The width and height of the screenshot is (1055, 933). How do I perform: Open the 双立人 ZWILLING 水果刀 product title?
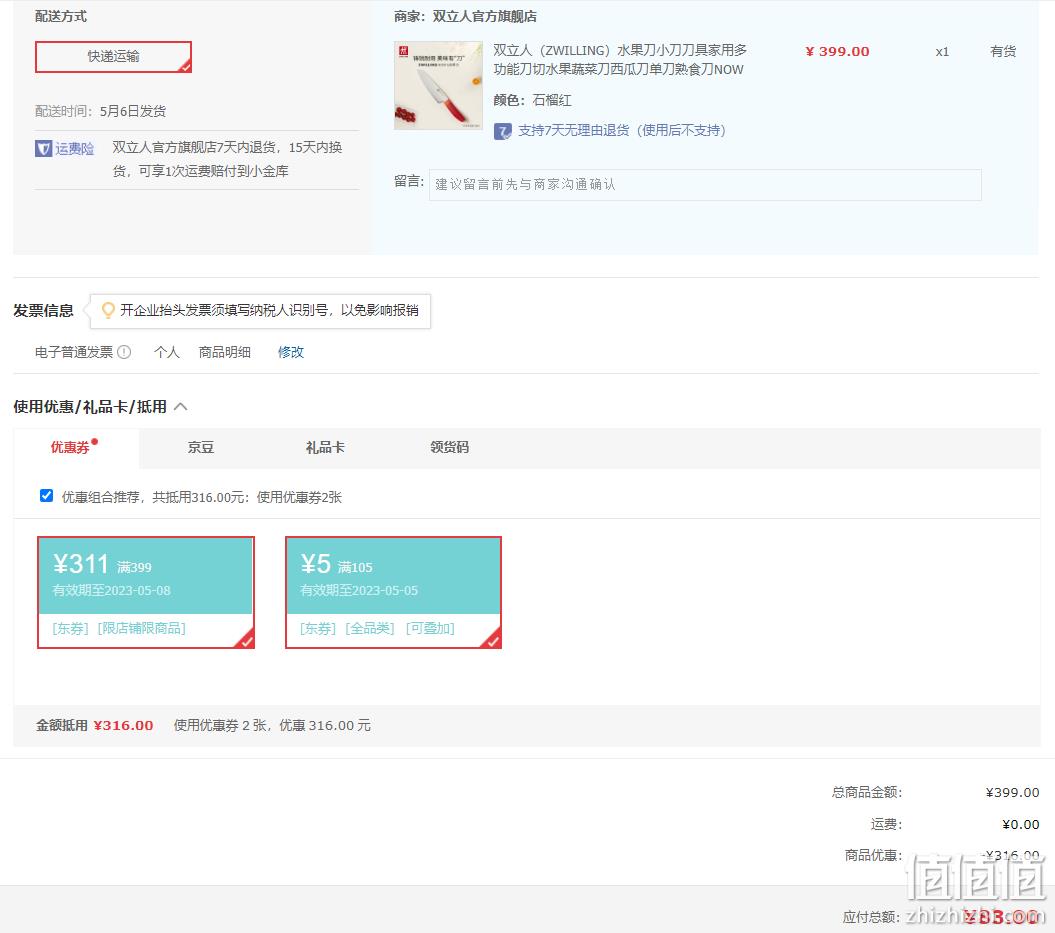pos(620,60)
